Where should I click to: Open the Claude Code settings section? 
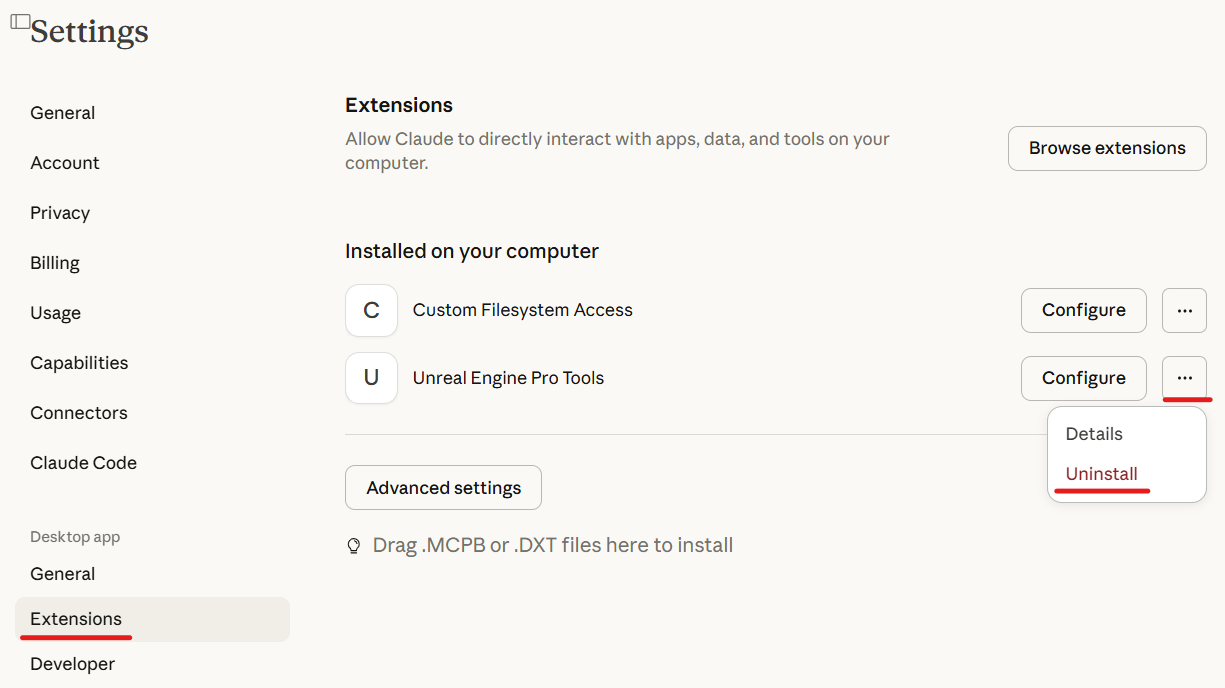click(83, 462)
